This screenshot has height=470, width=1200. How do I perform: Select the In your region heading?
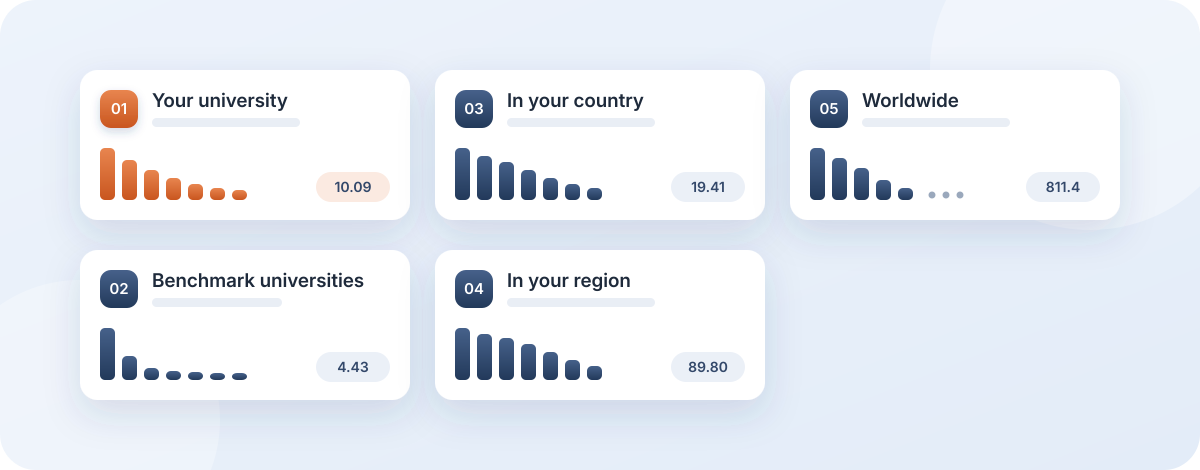pyautogui.click(x=569, y=280)
